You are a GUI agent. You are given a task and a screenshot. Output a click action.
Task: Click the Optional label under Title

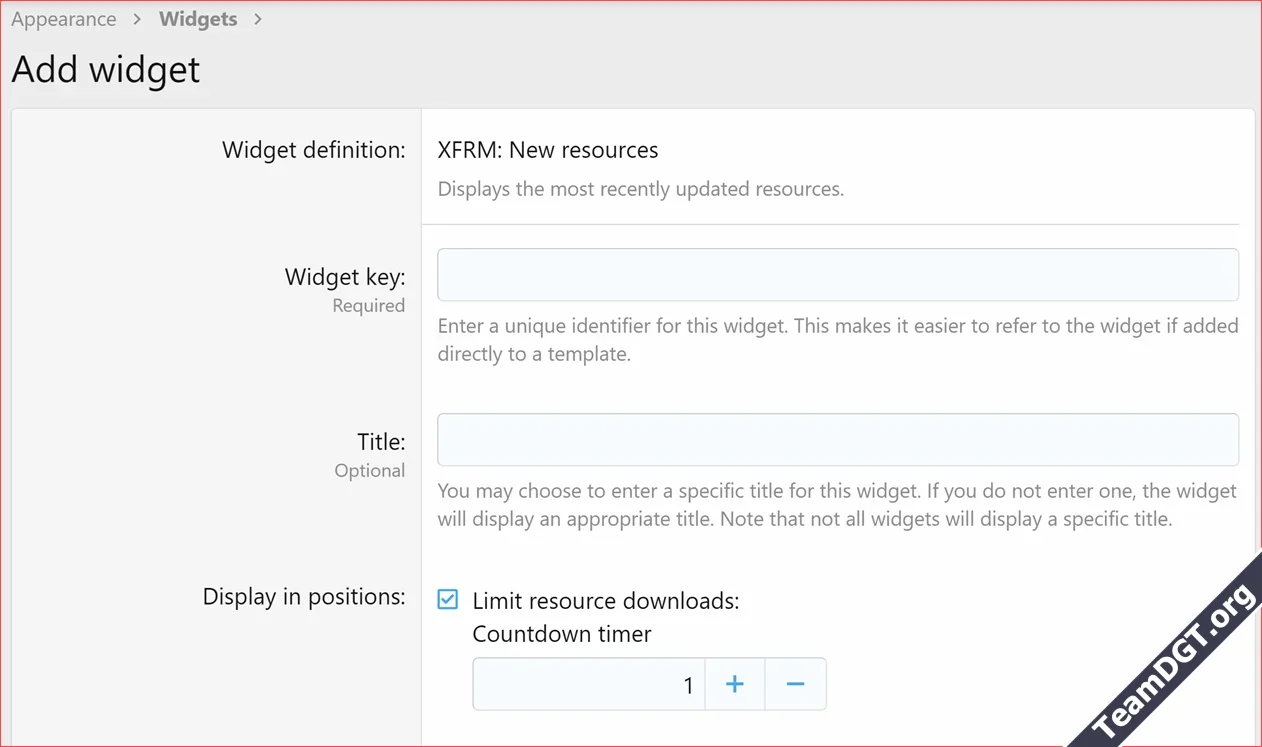371,470
